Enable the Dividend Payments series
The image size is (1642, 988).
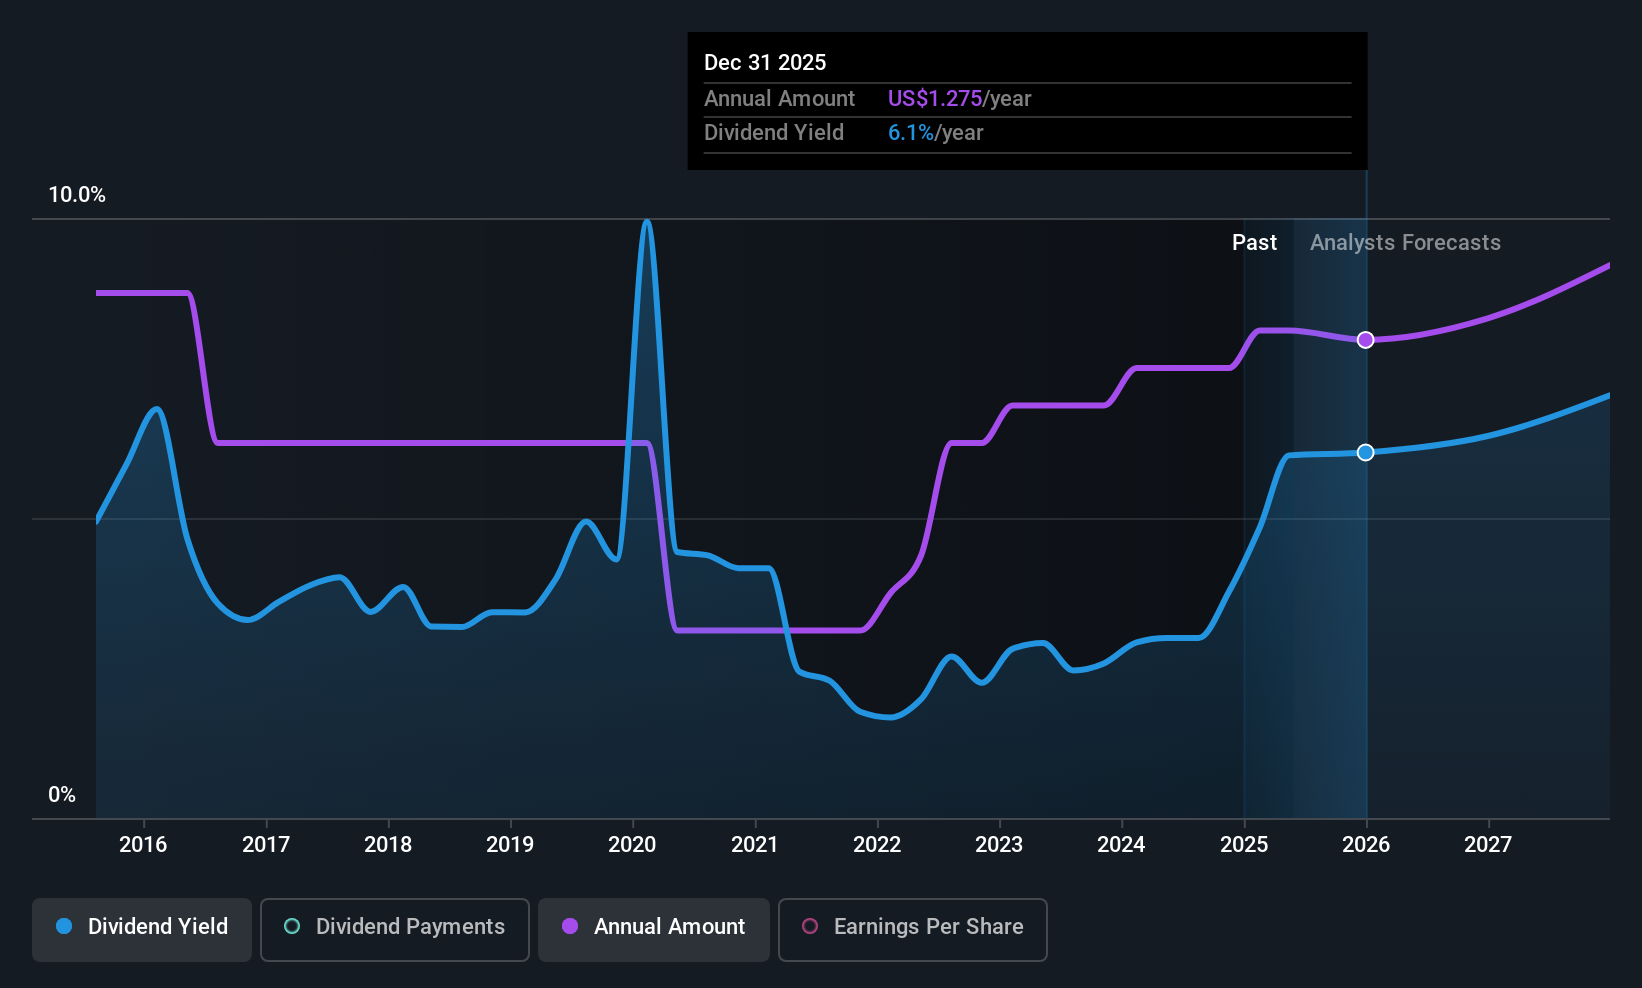pyautogui.click(x=395, y=930)
